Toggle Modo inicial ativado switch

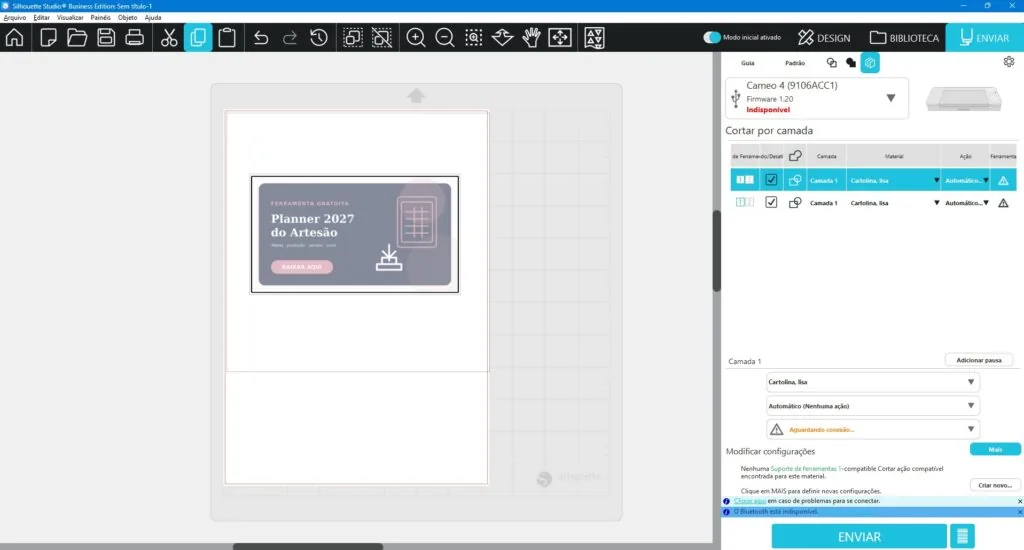[712, 37]
